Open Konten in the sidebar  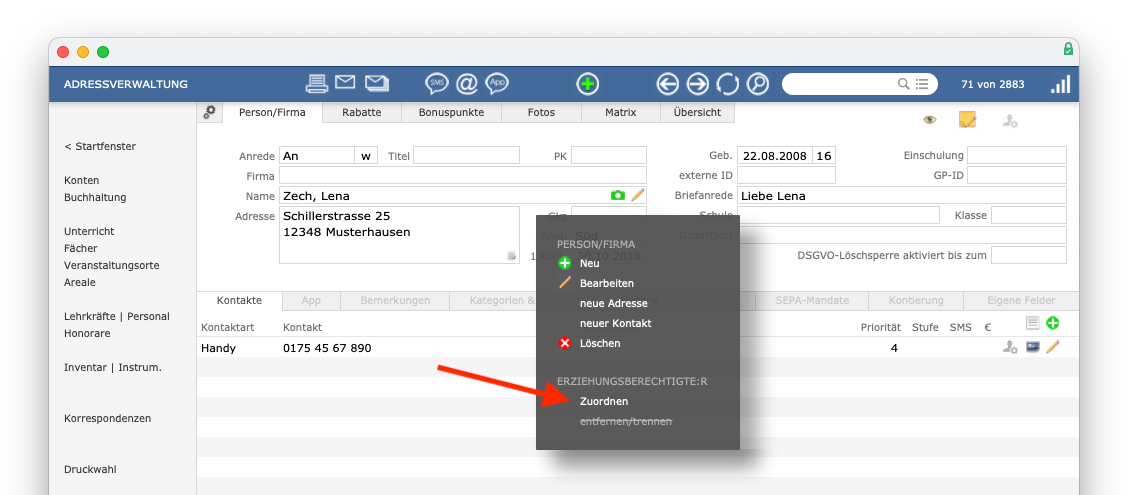pyautogui.click(x=82, y=180)
